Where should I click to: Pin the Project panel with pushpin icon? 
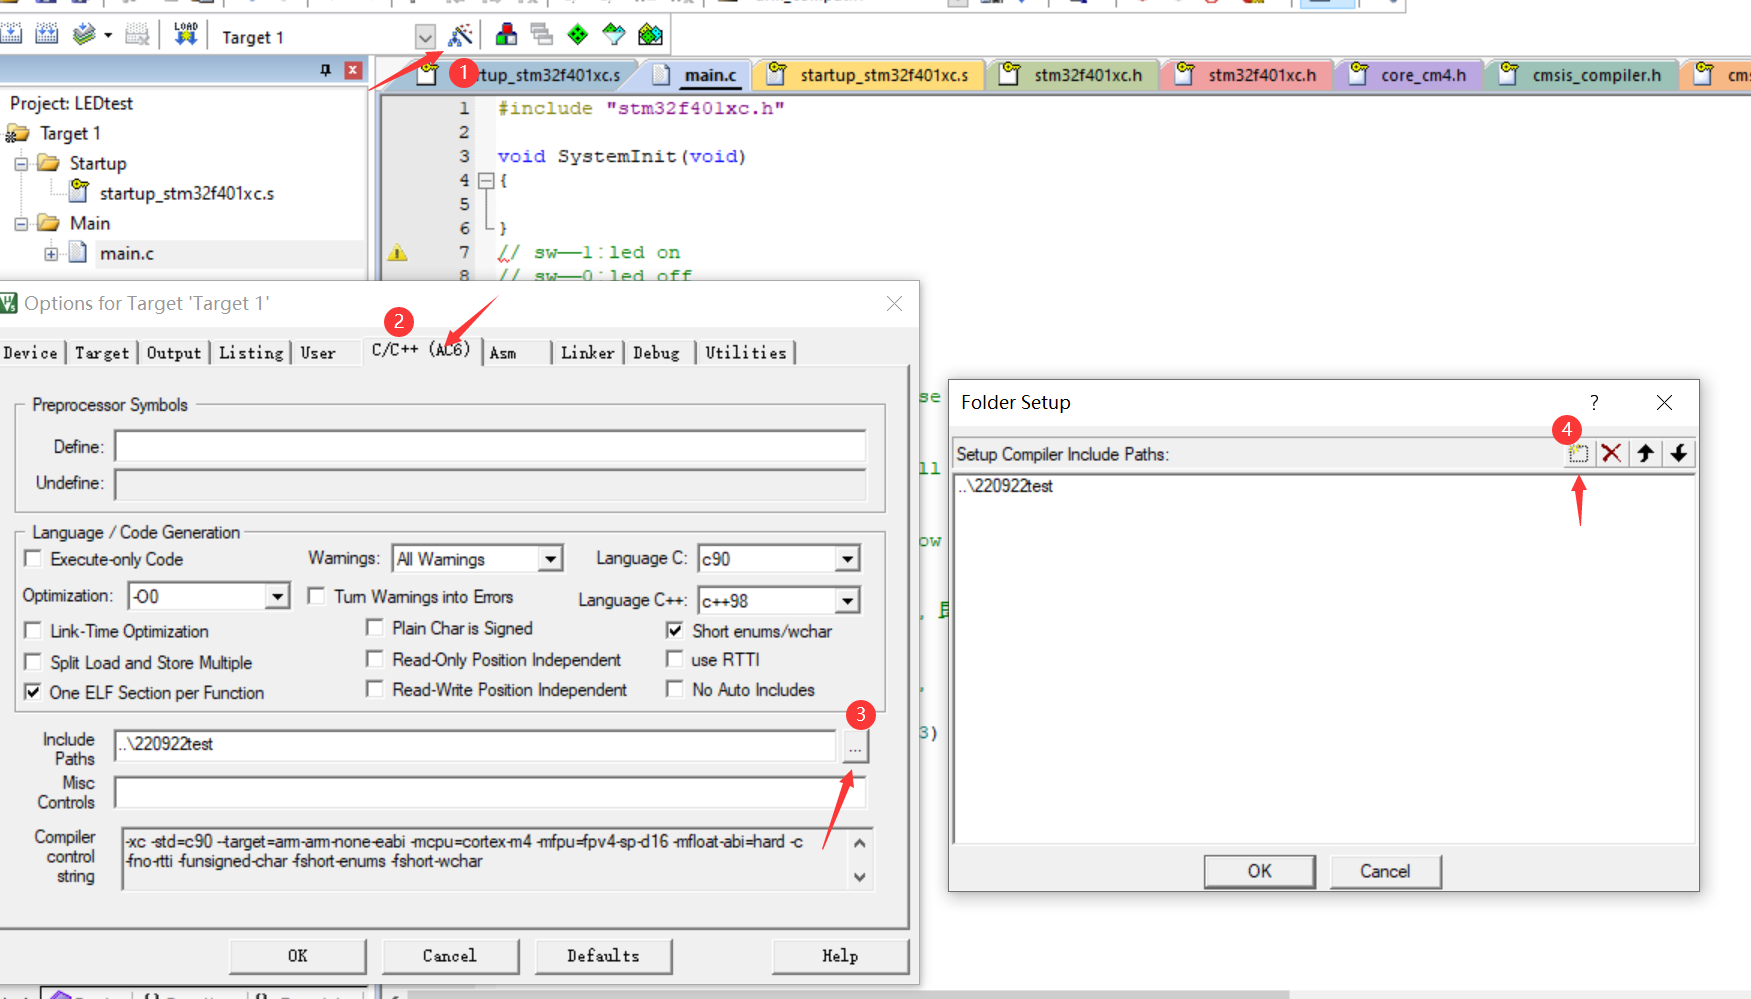[326, 70]
